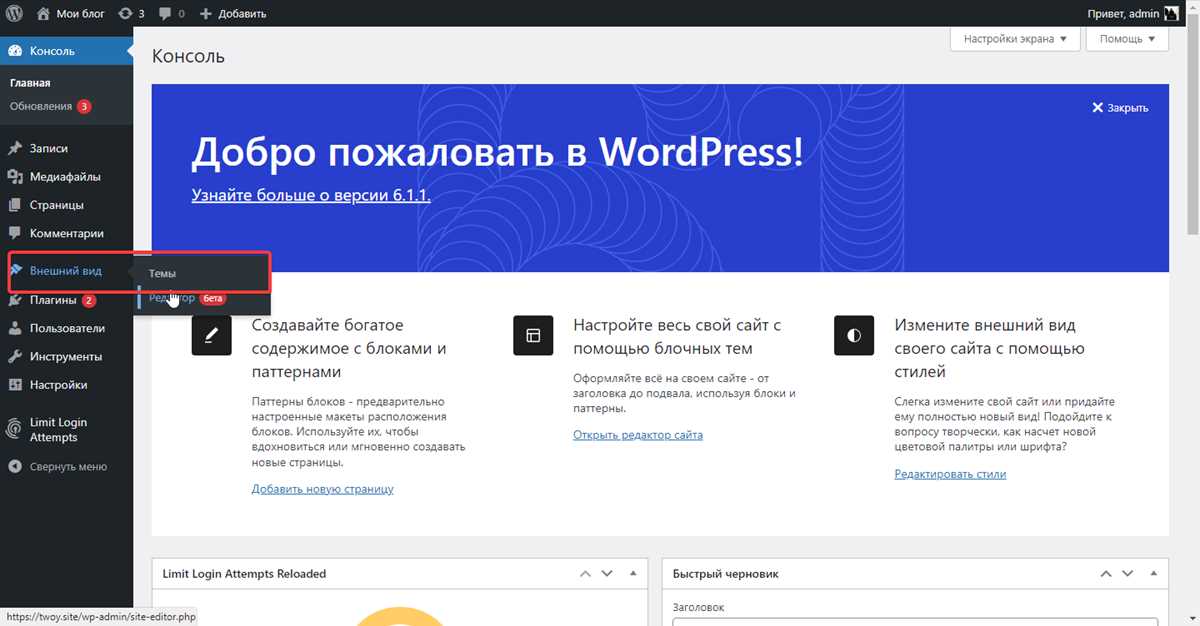Follow Добавить новую страницу link
This screenshot has width=1200, height=626.
point(323,489)
